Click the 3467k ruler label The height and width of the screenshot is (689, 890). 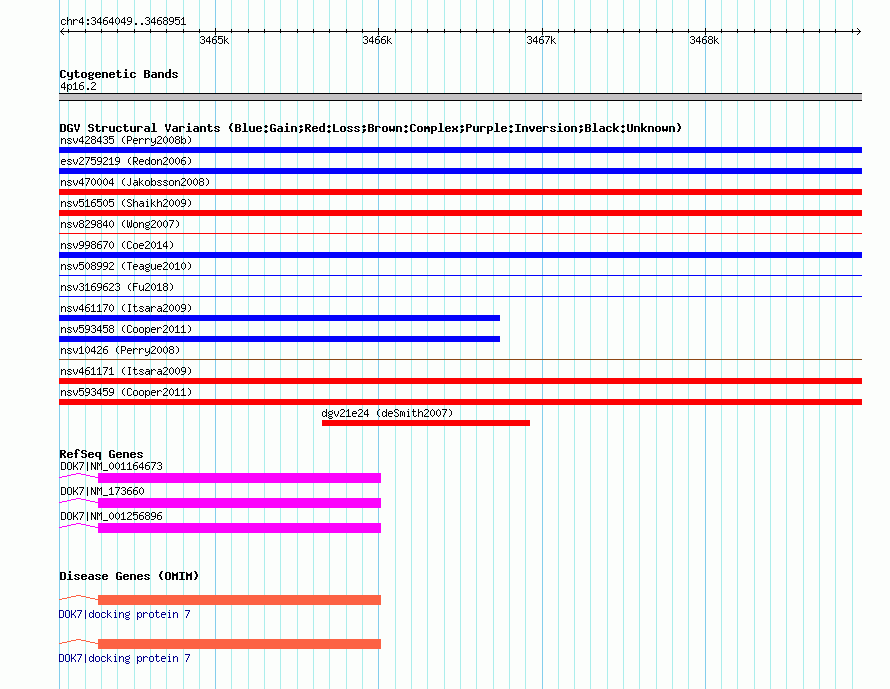tap(541, 40)
